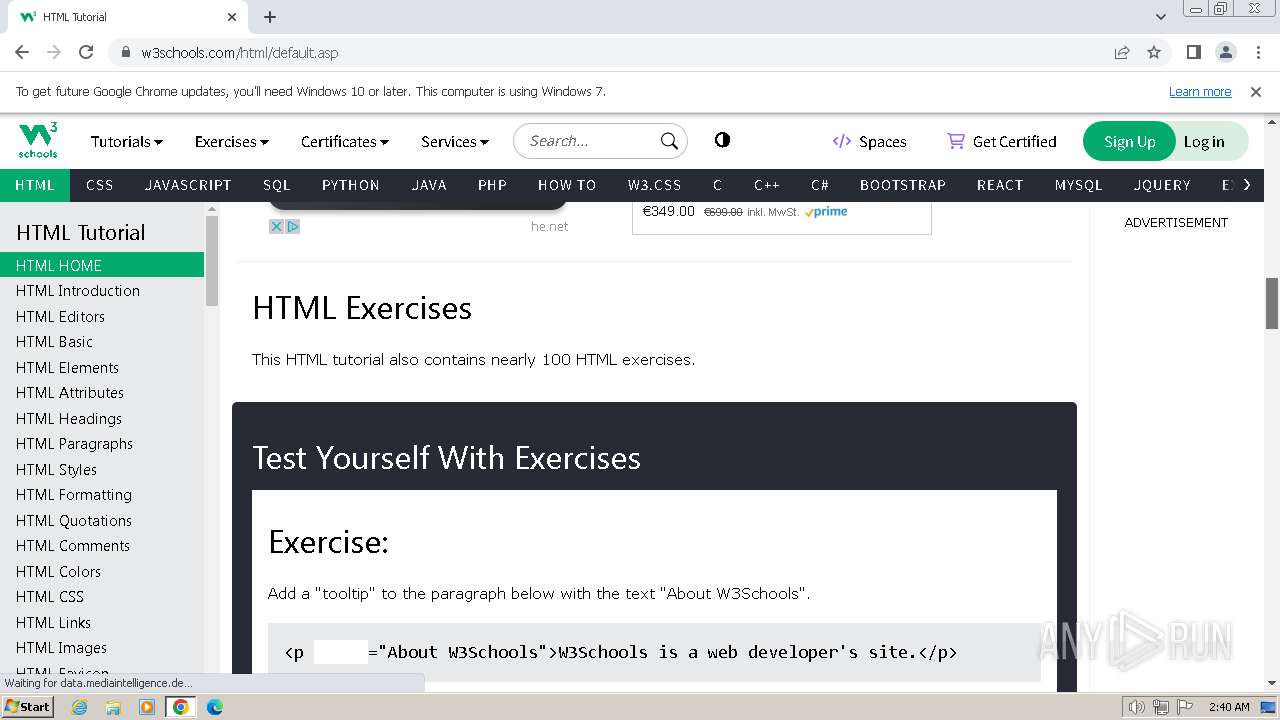The image size is (1280, 720).
Task: Expand the Services dropdown
Action: click(455, 141)
